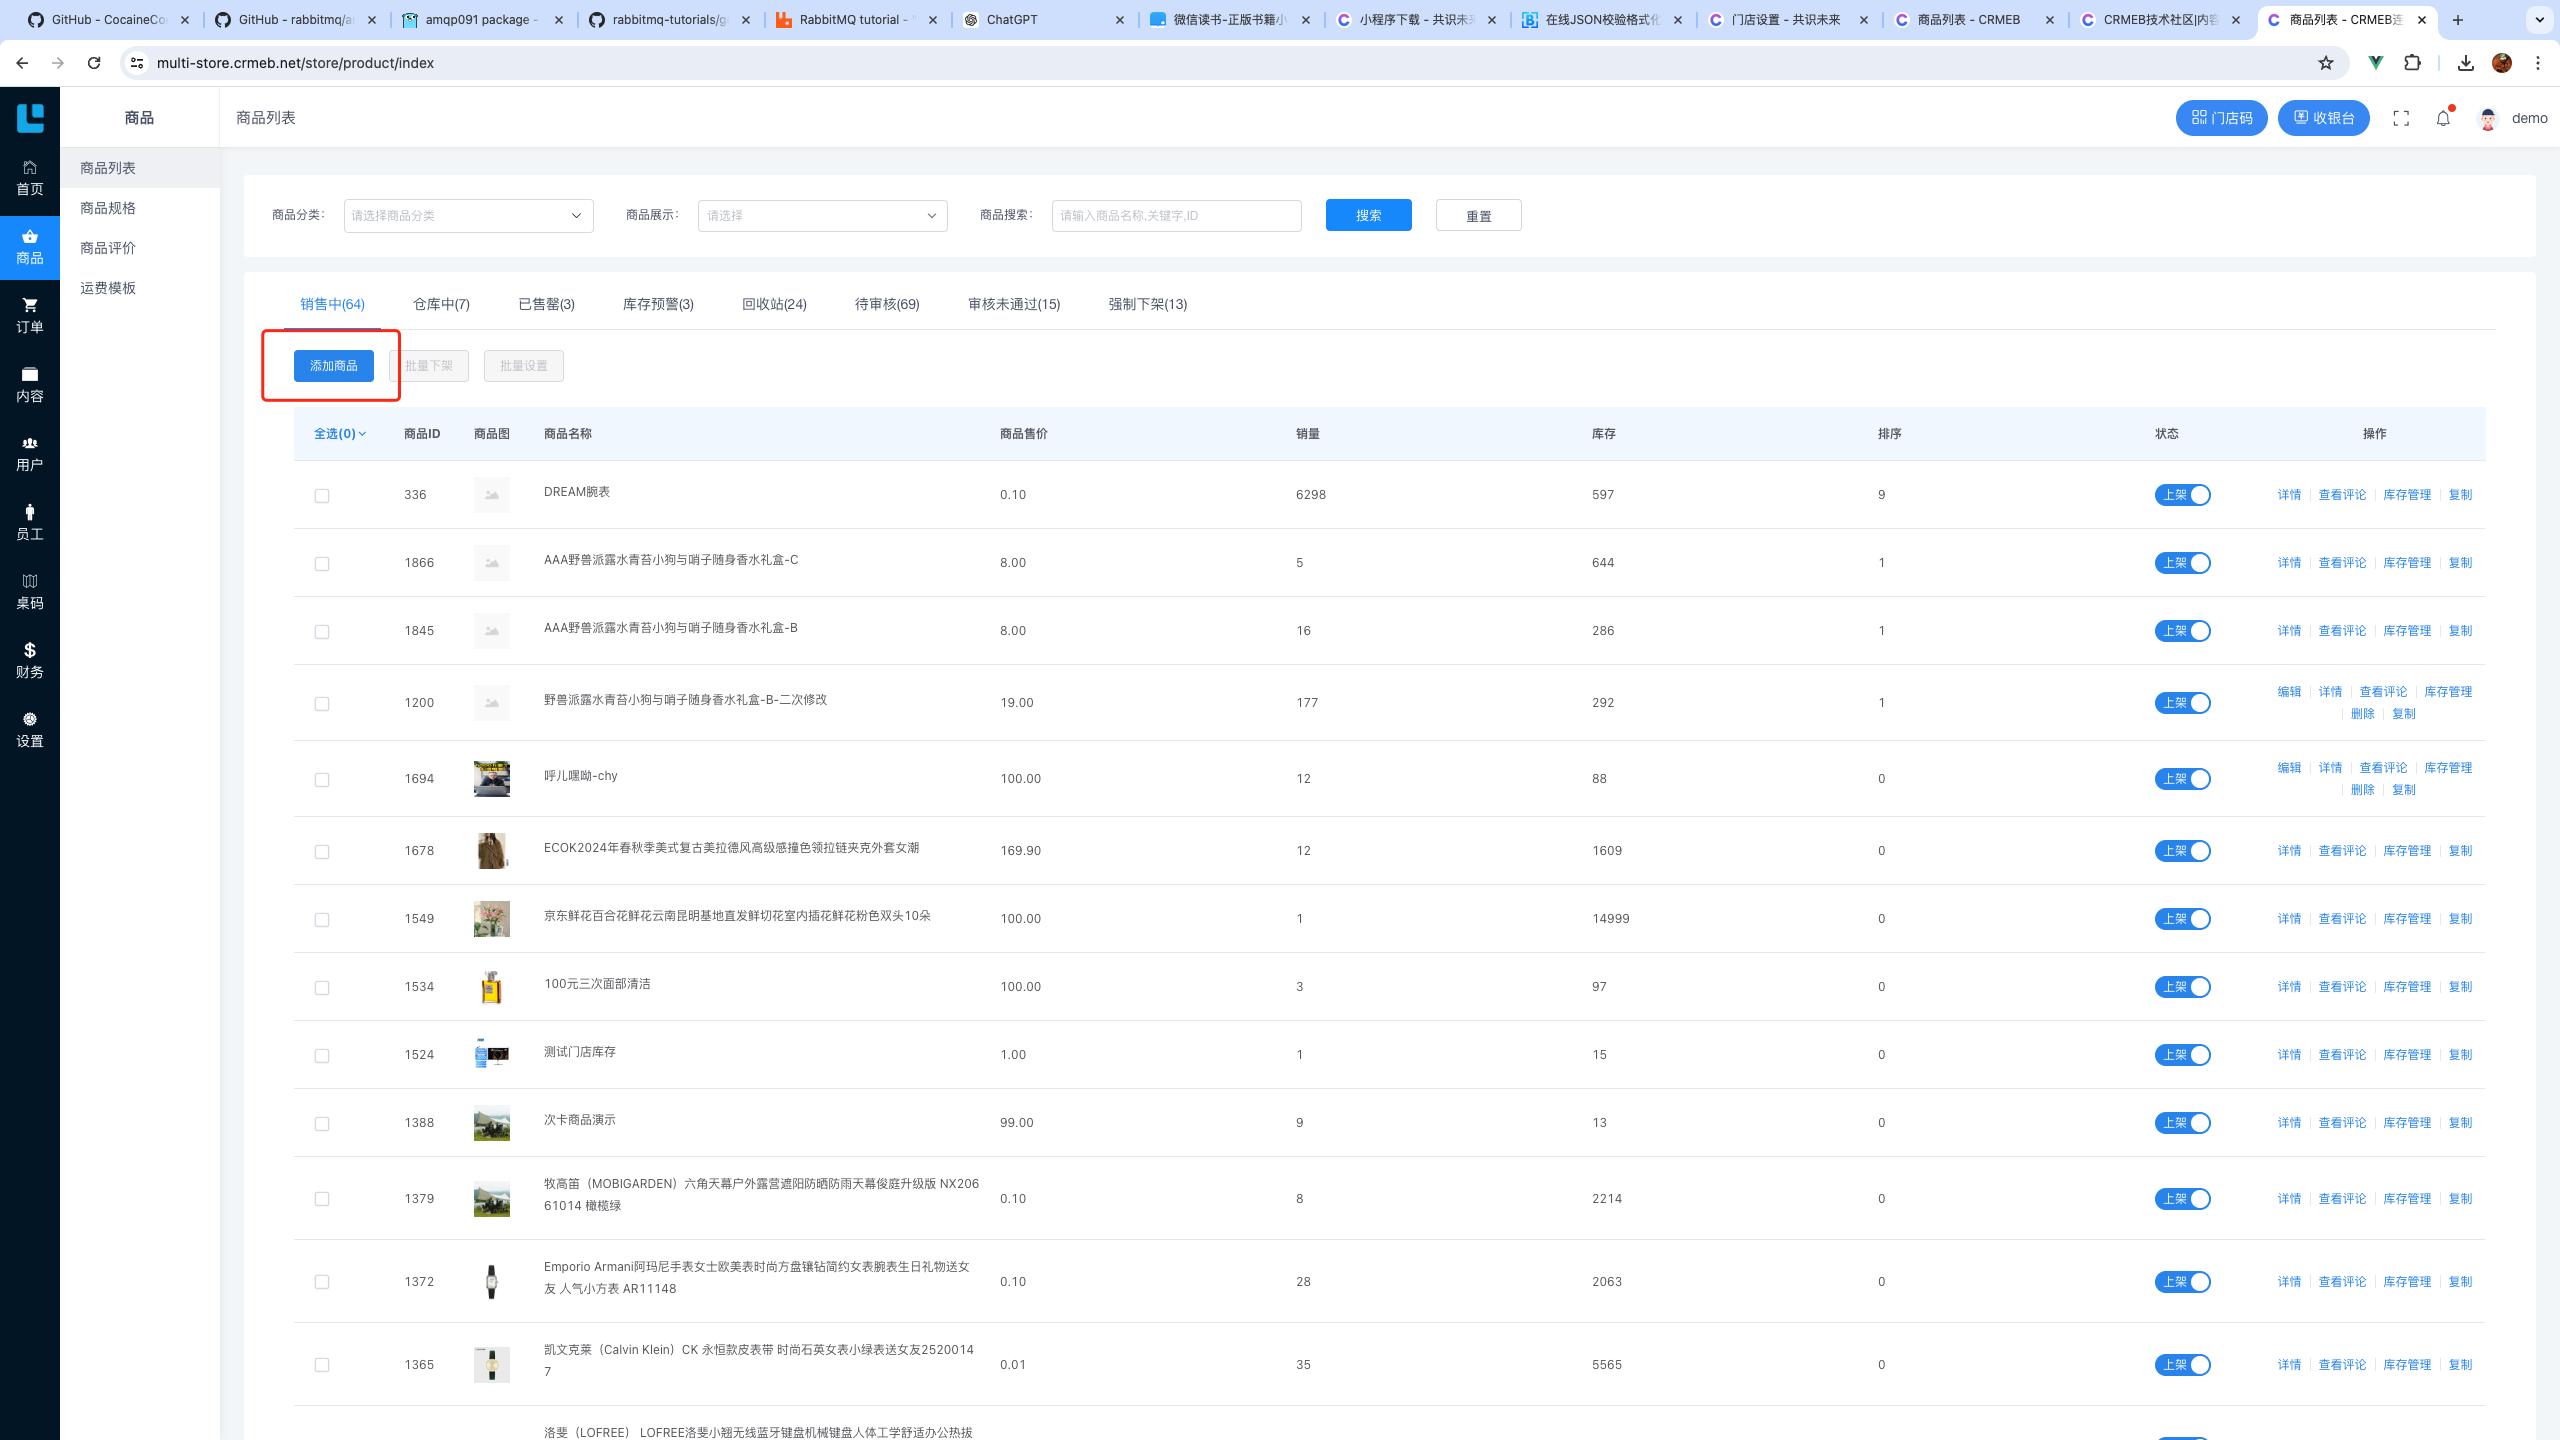The image size is (2560, 1440).
Task: Switch to 仓库中(7) tab
Action: tap(441, 304)
